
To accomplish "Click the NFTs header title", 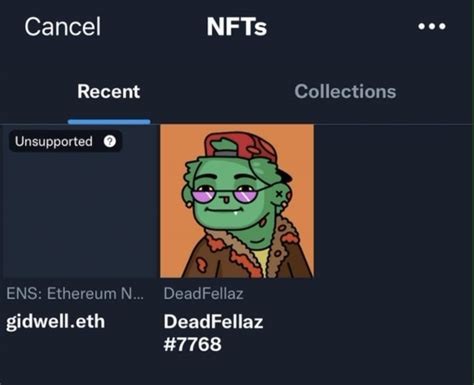I will (x=237, y=27).
